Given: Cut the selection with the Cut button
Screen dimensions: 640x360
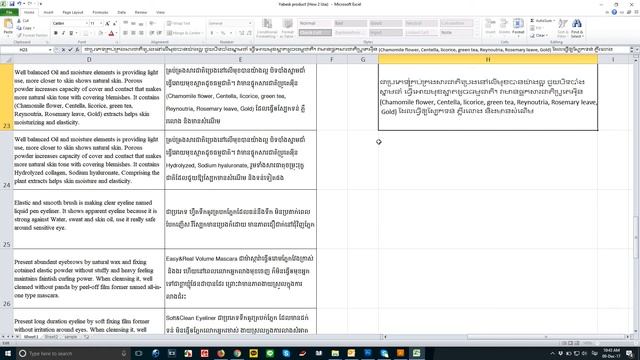Looking at the screenshot, I should point(23,21).
